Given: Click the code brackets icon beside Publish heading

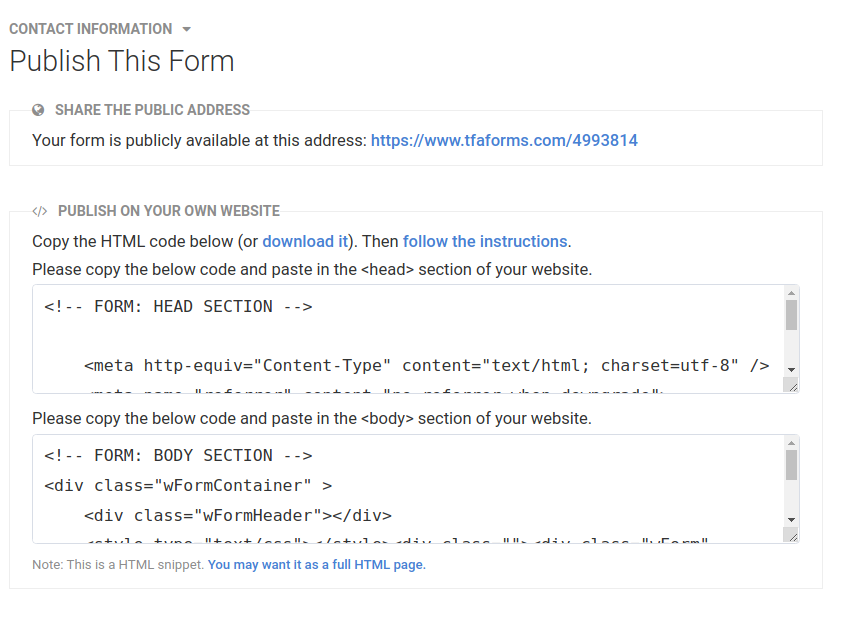Looking at the screenshot, I should point(40,211).
